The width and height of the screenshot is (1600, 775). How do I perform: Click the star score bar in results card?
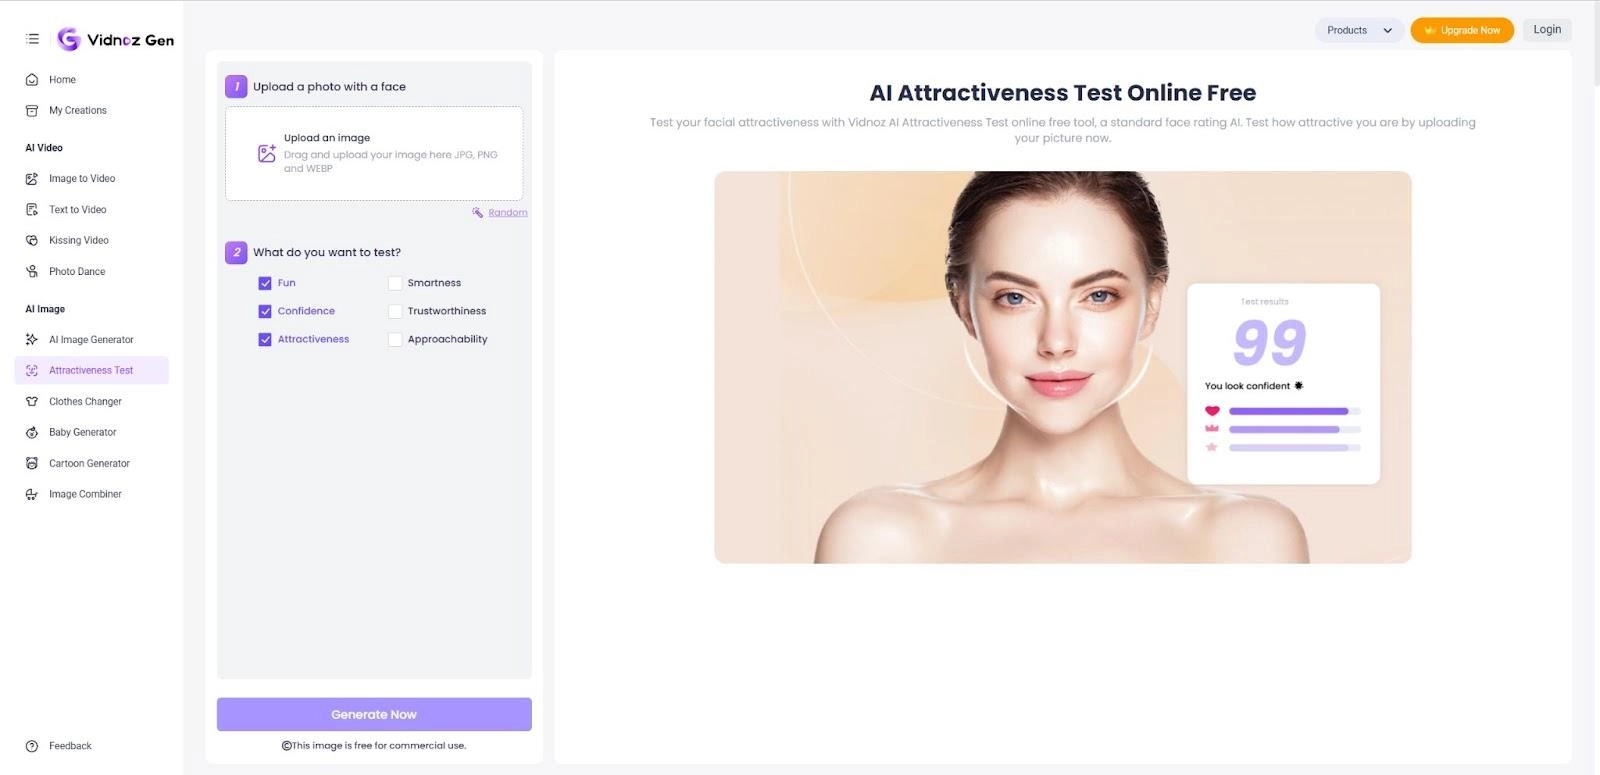(1294, 447)
